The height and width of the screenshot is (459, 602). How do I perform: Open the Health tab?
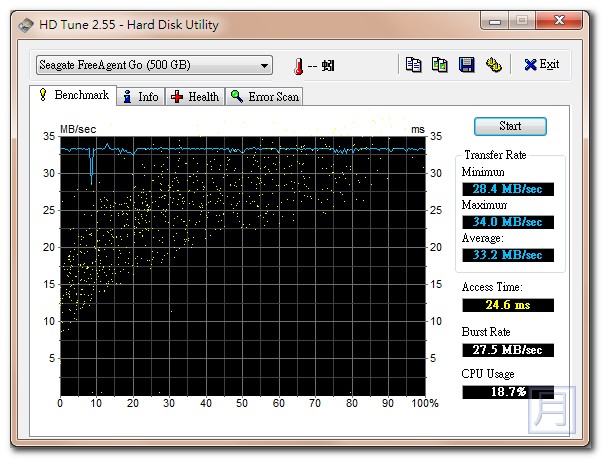(195, 97)
